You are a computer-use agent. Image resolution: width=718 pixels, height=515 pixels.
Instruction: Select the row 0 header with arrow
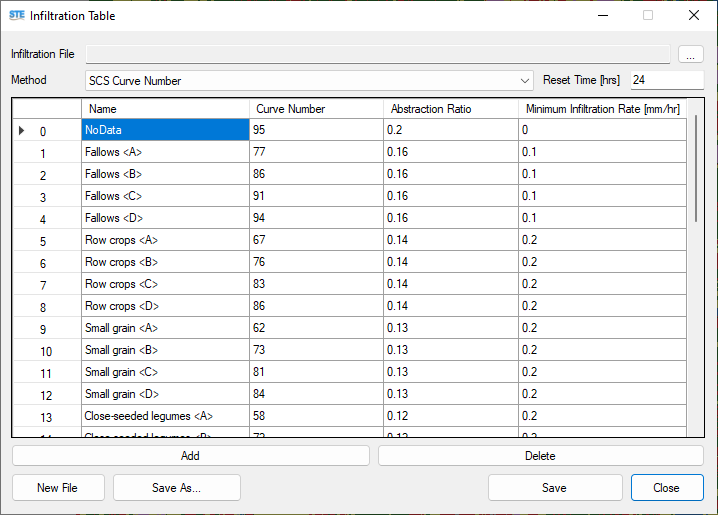pos(47,130)
